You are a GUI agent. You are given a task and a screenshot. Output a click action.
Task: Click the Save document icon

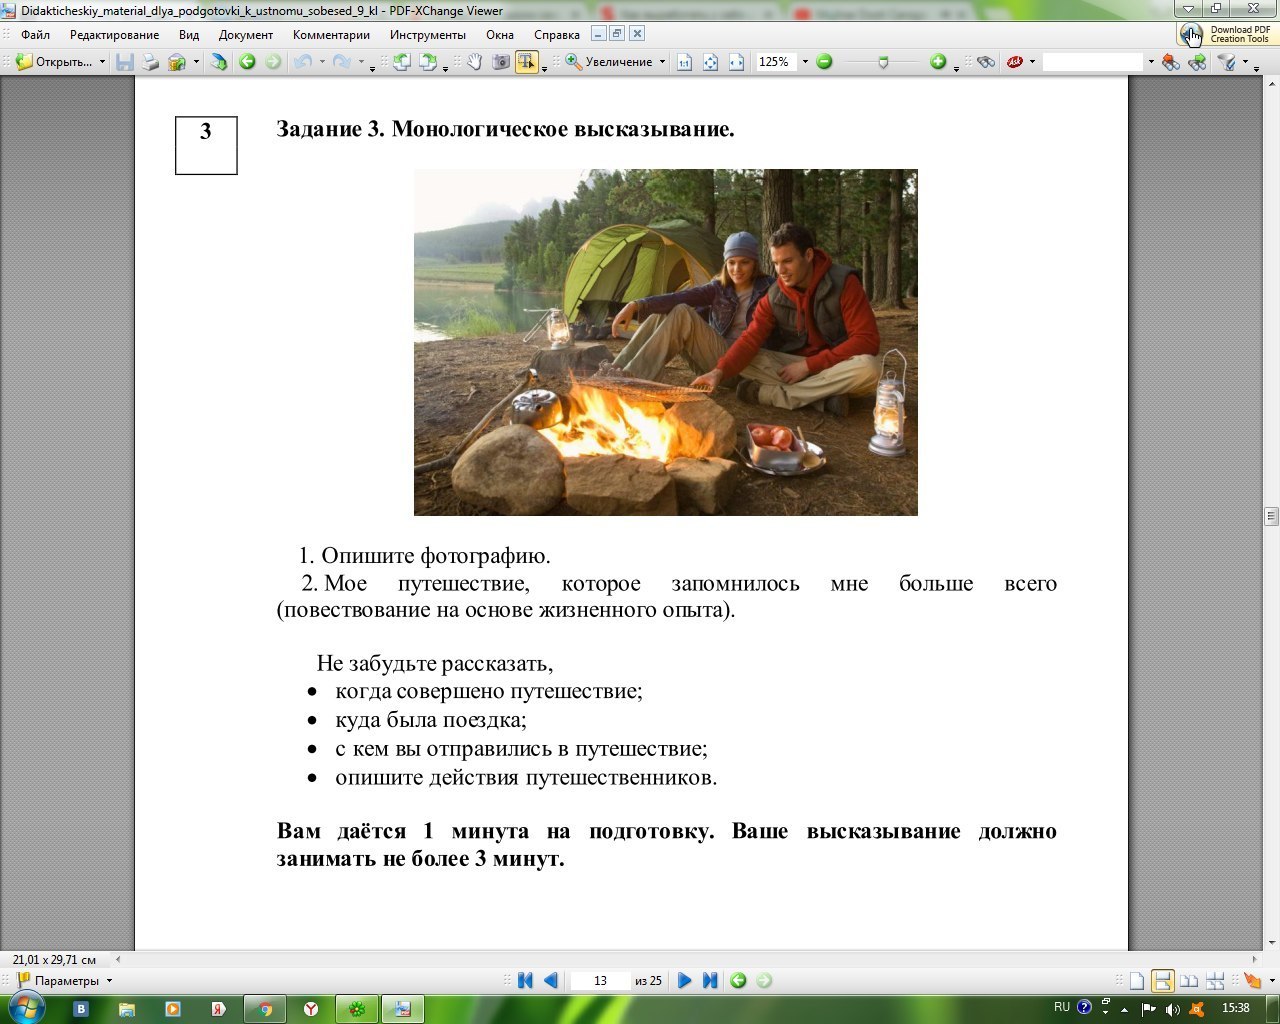(125, 62)
